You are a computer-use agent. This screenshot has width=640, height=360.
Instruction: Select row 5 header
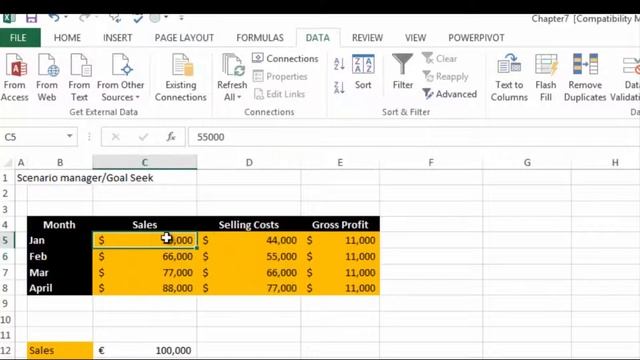coord(7,240)
